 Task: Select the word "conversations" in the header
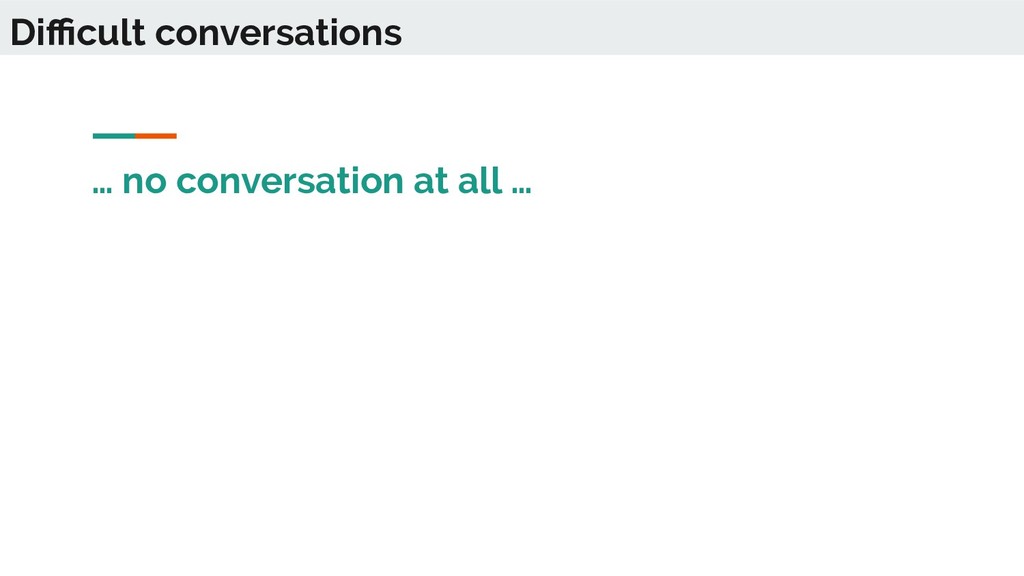[278, 34]
